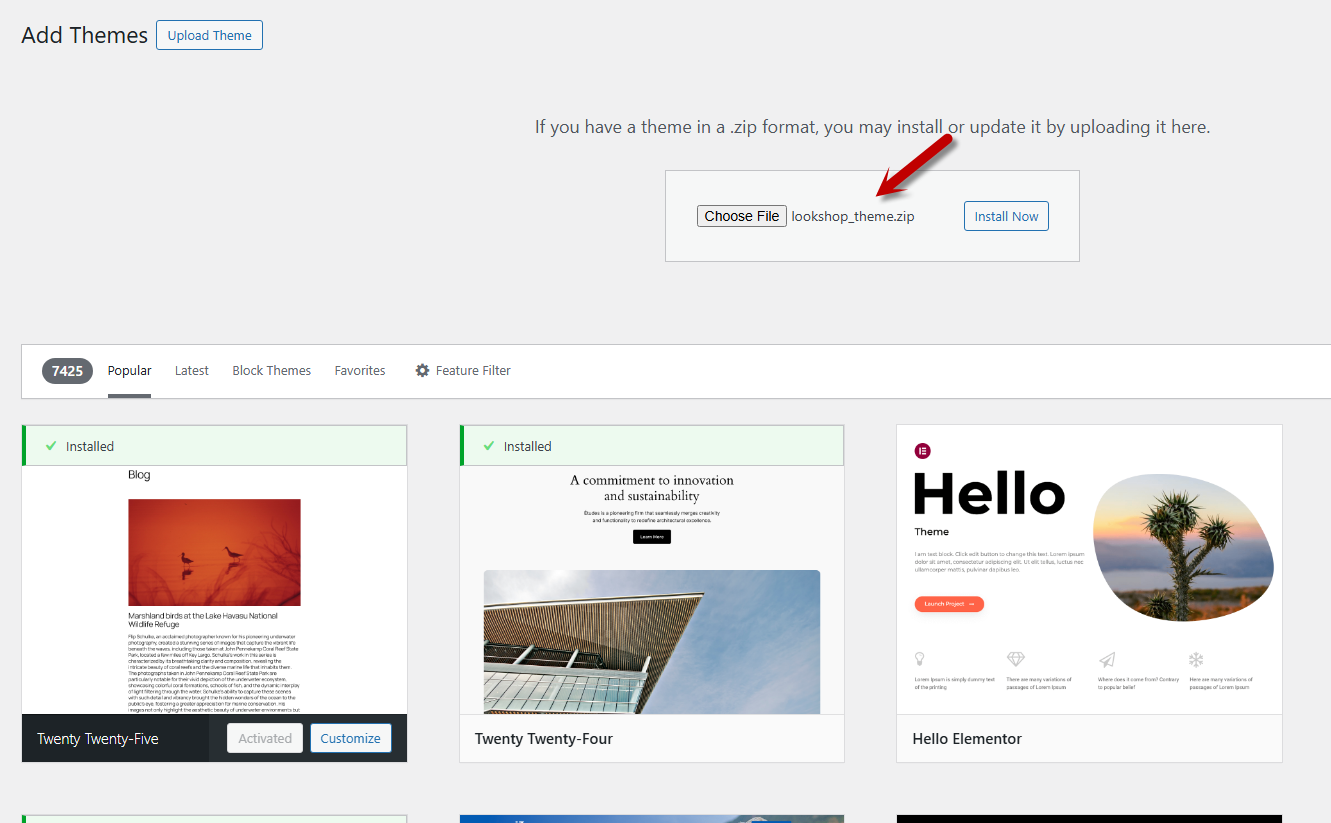Click the Activated button for Twenty Twenty-Five
This screenshot has height=823, width=1331.
click(265, 739)
